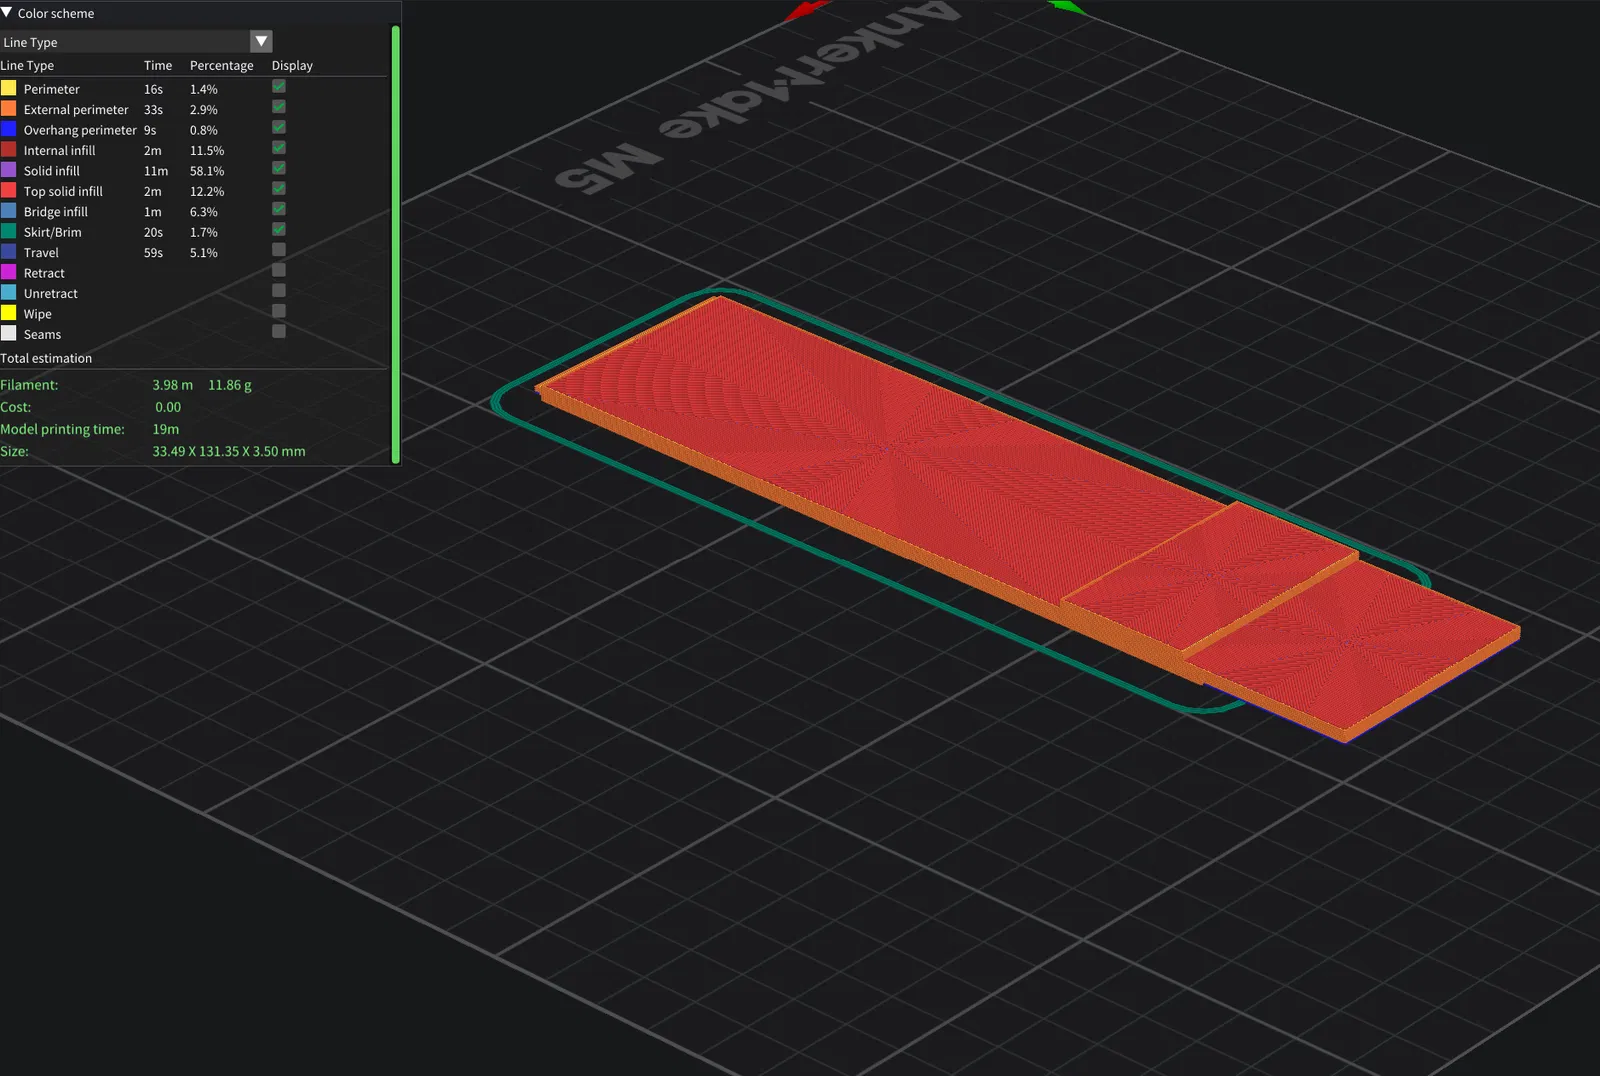The width and height of the screenshot is (1600, 1076).
Task: Uncheck Top solid infill display
Action: [279, 189]
